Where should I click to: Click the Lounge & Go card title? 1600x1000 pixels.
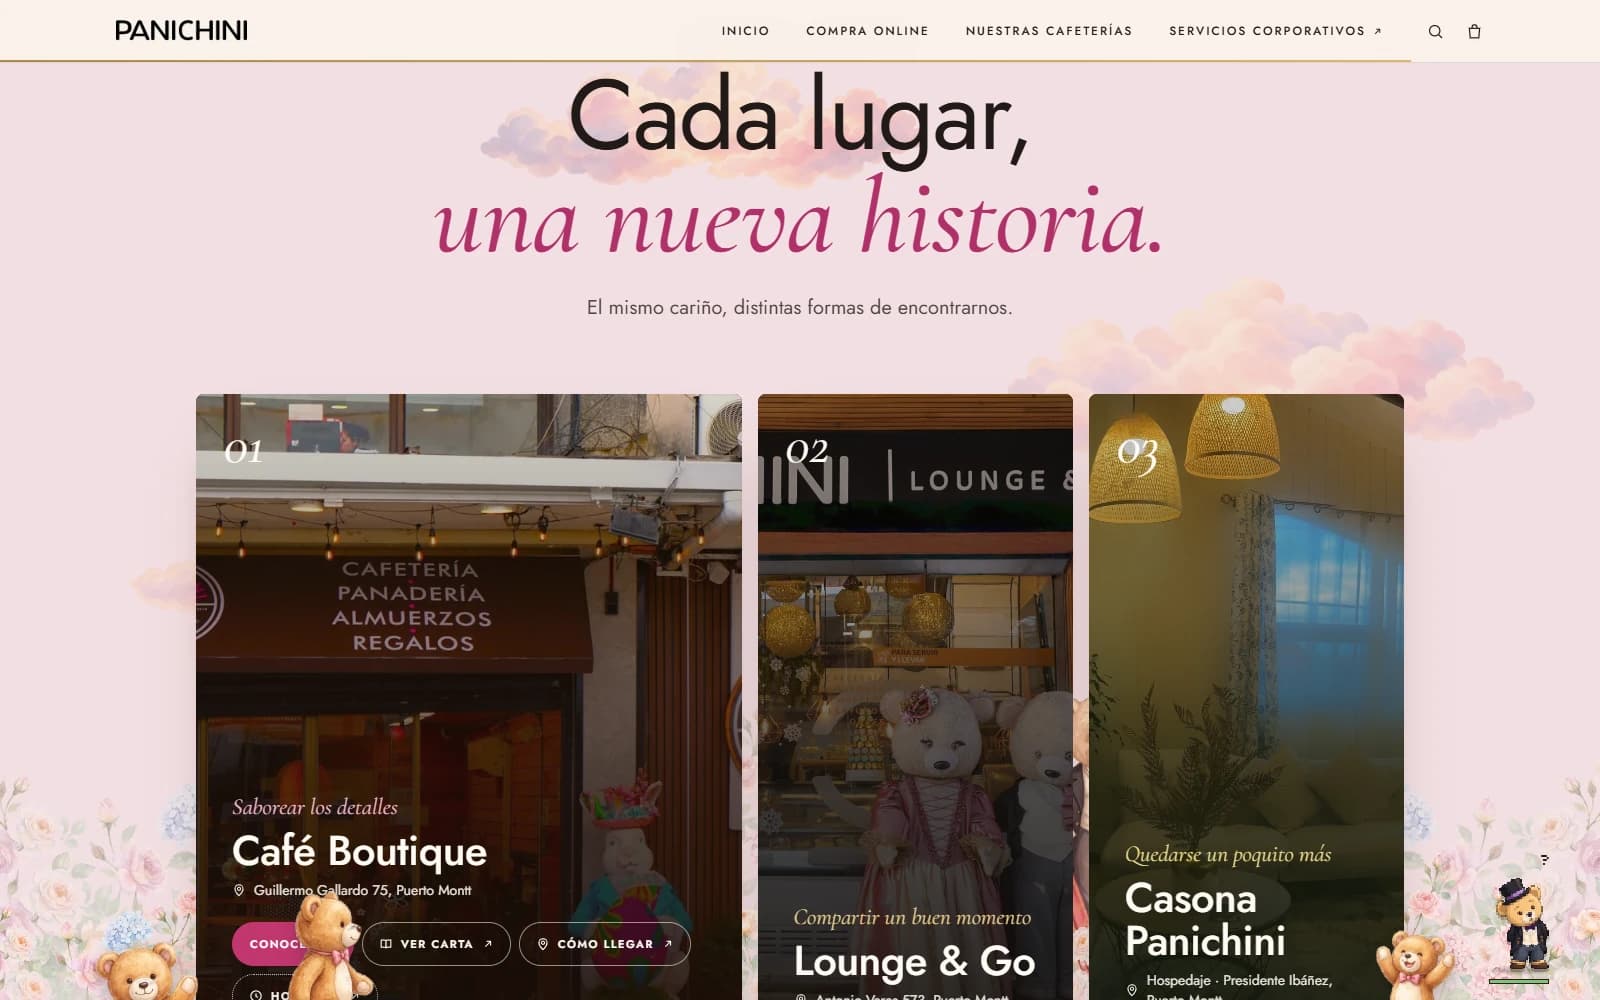pyautogui.click(x=914, y=962)
